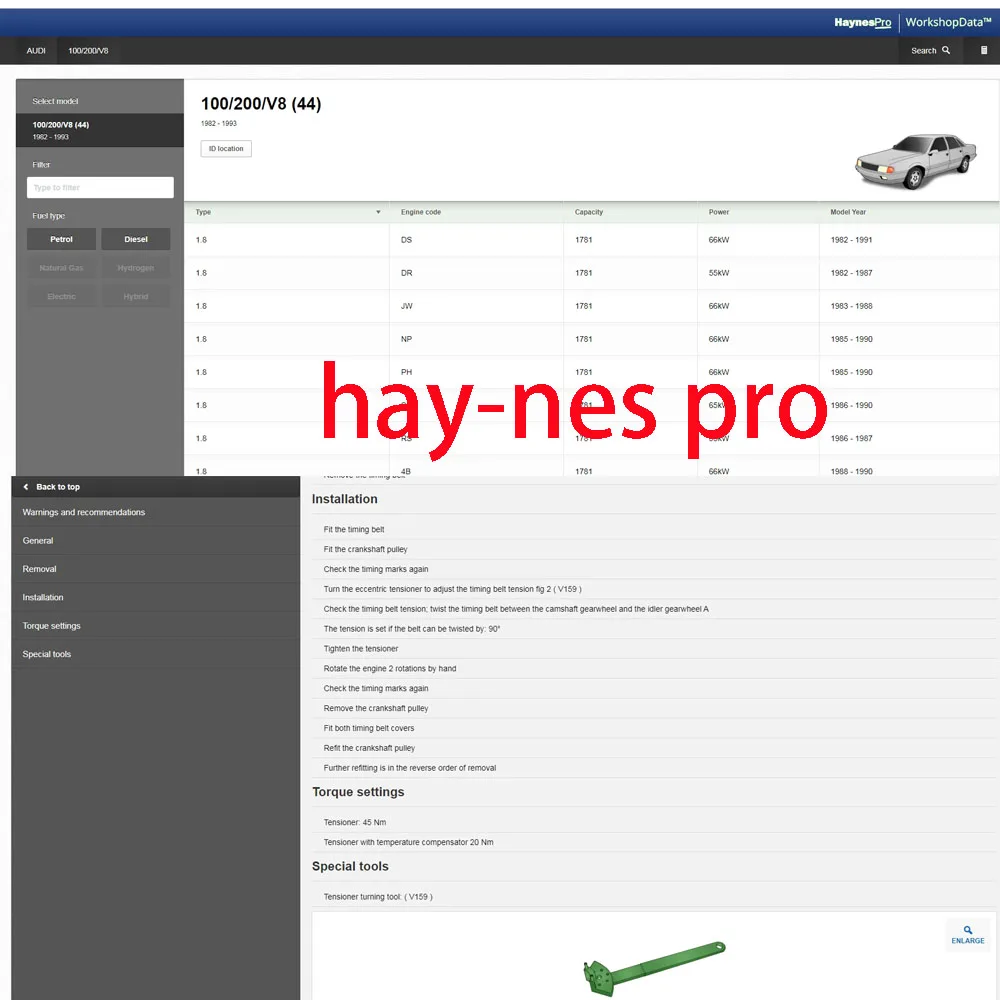Click the Type to filter input field
The height and width of the screenshot is (1000, 1000).
point(100,187)
